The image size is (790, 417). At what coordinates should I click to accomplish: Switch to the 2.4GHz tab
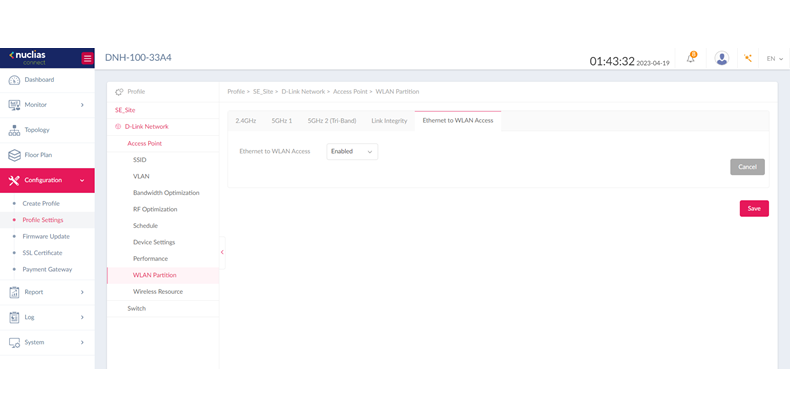click(246, 121)
